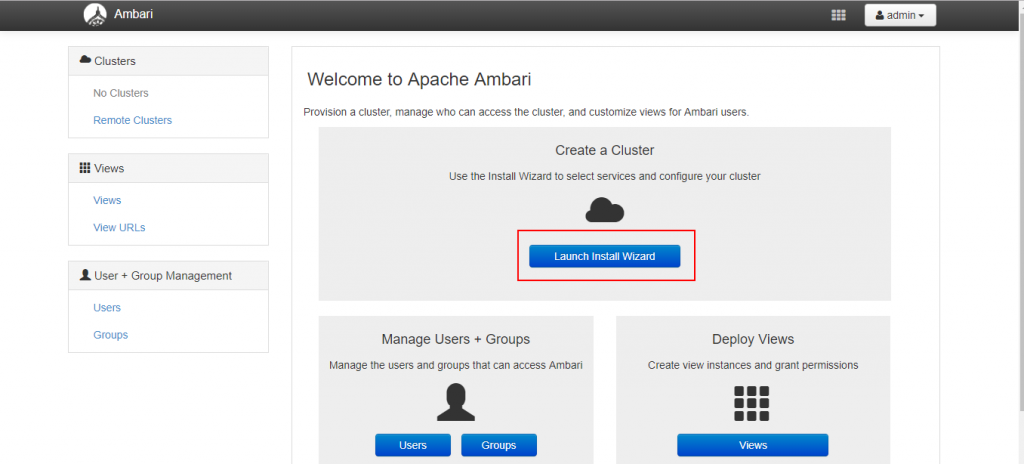Click the No Clusters text
This screenshot has height=464, width=1024.
coord(121,93)
